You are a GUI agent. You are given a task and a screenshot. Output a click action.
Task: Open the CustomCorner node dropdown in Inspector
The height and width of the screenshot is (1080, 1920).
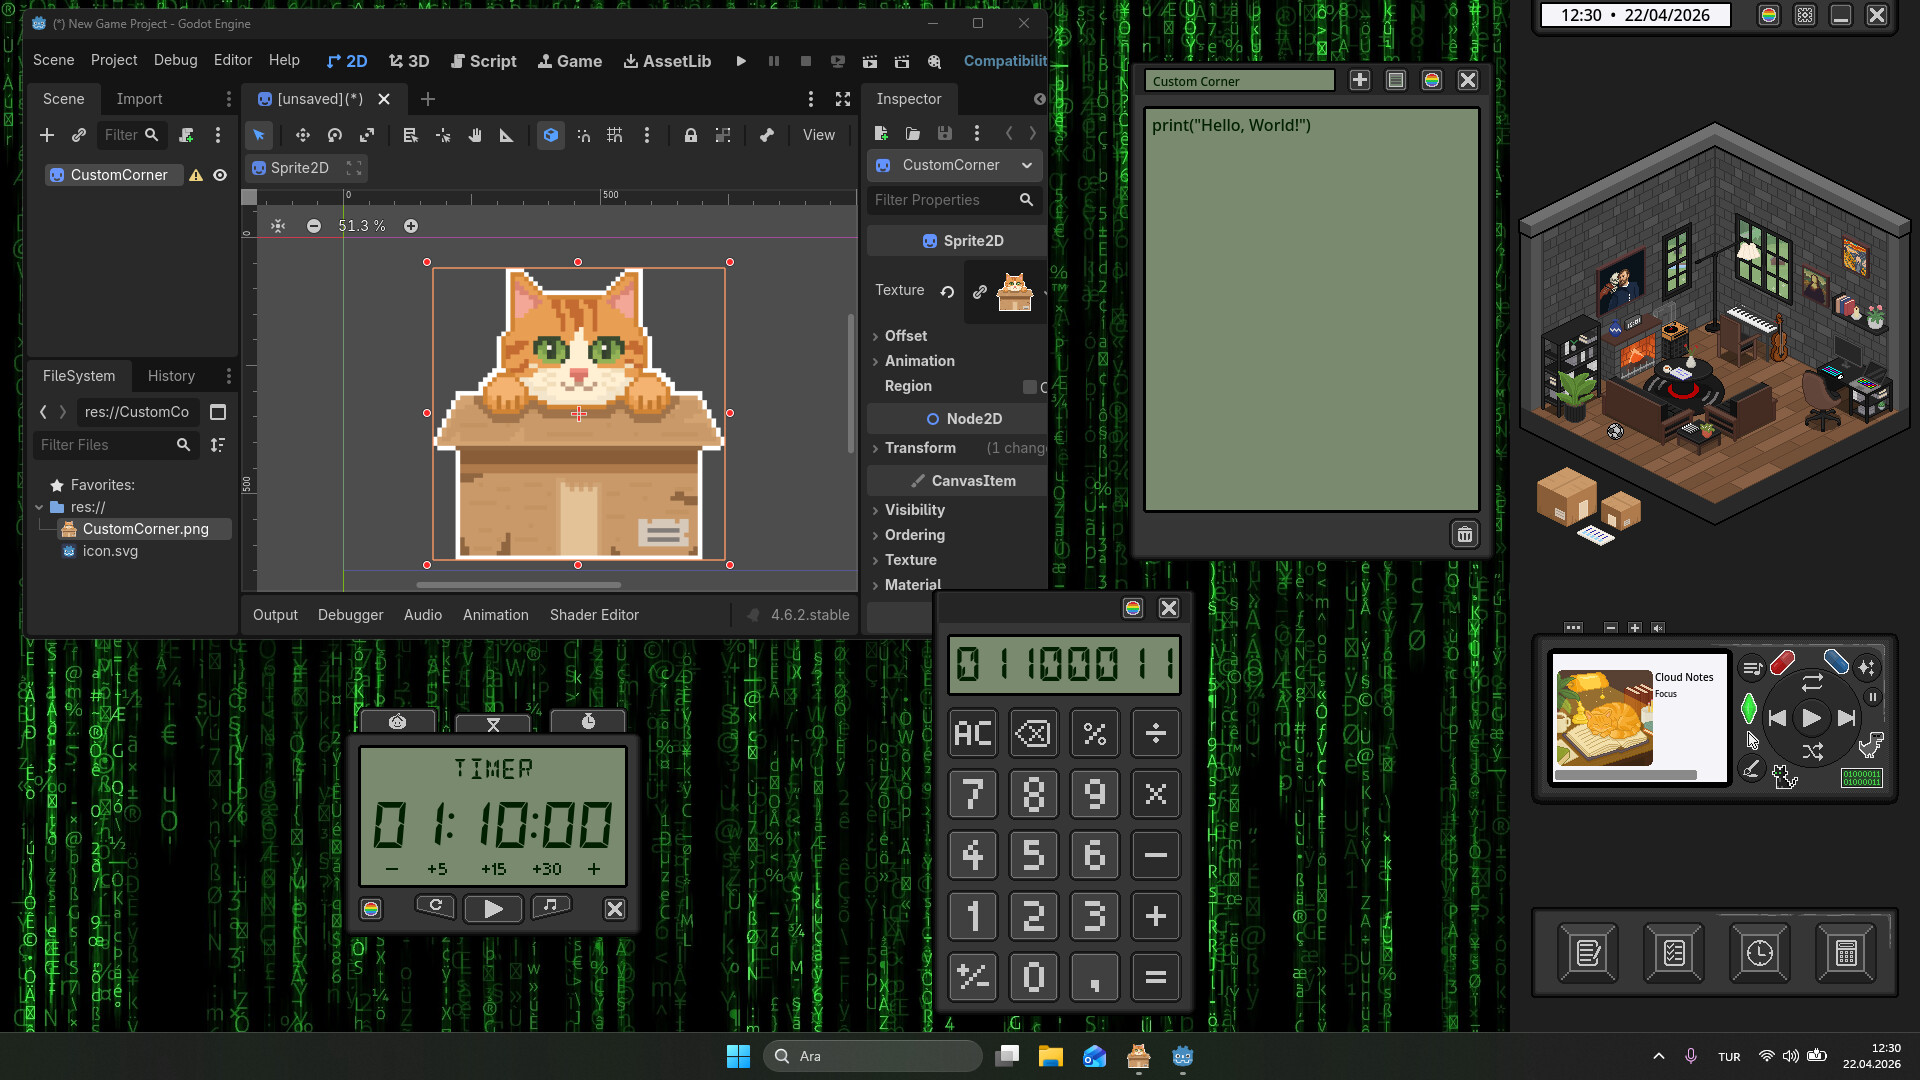[1027, 165]
